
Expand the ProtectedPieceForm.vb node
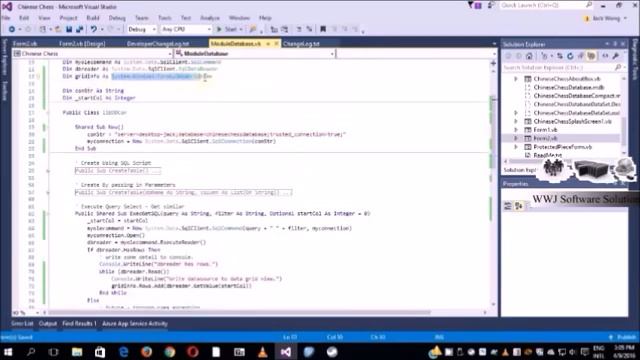516,147
